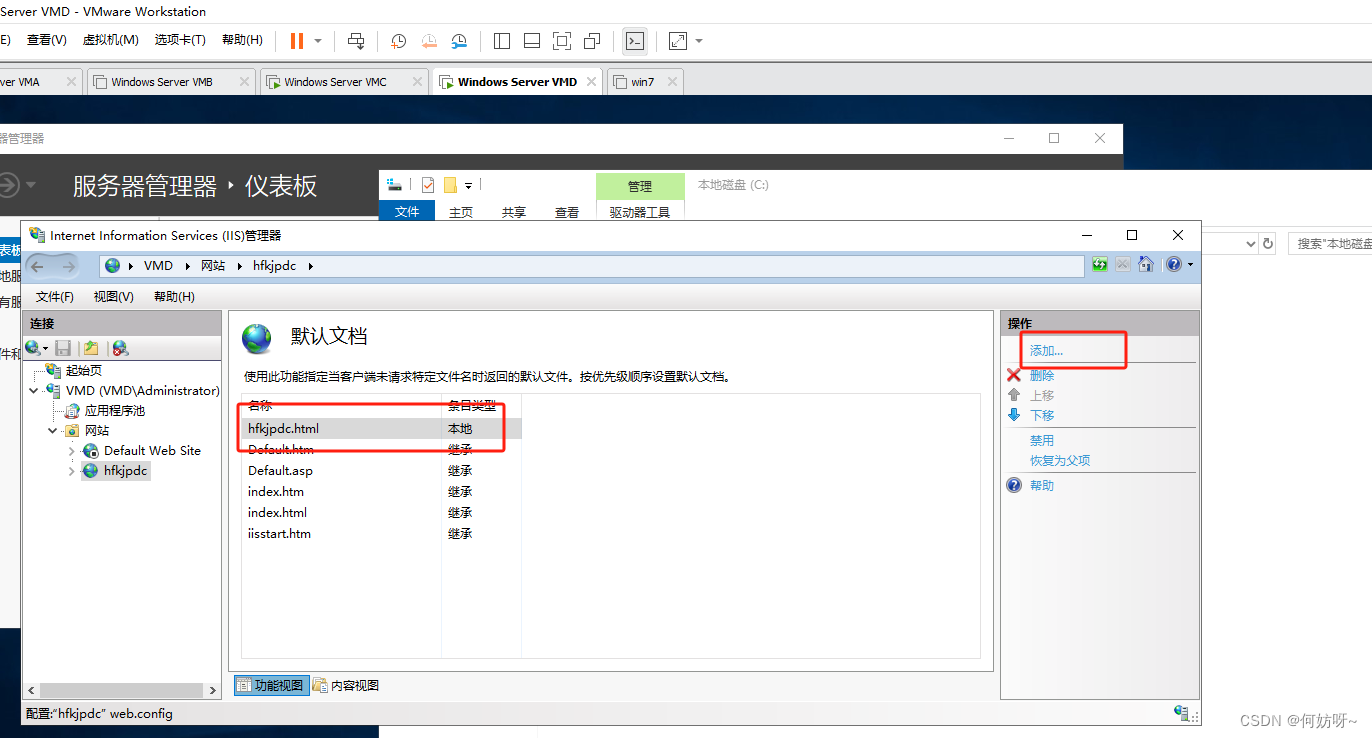Open the IIS 文件(F) menu

[55, 297]
